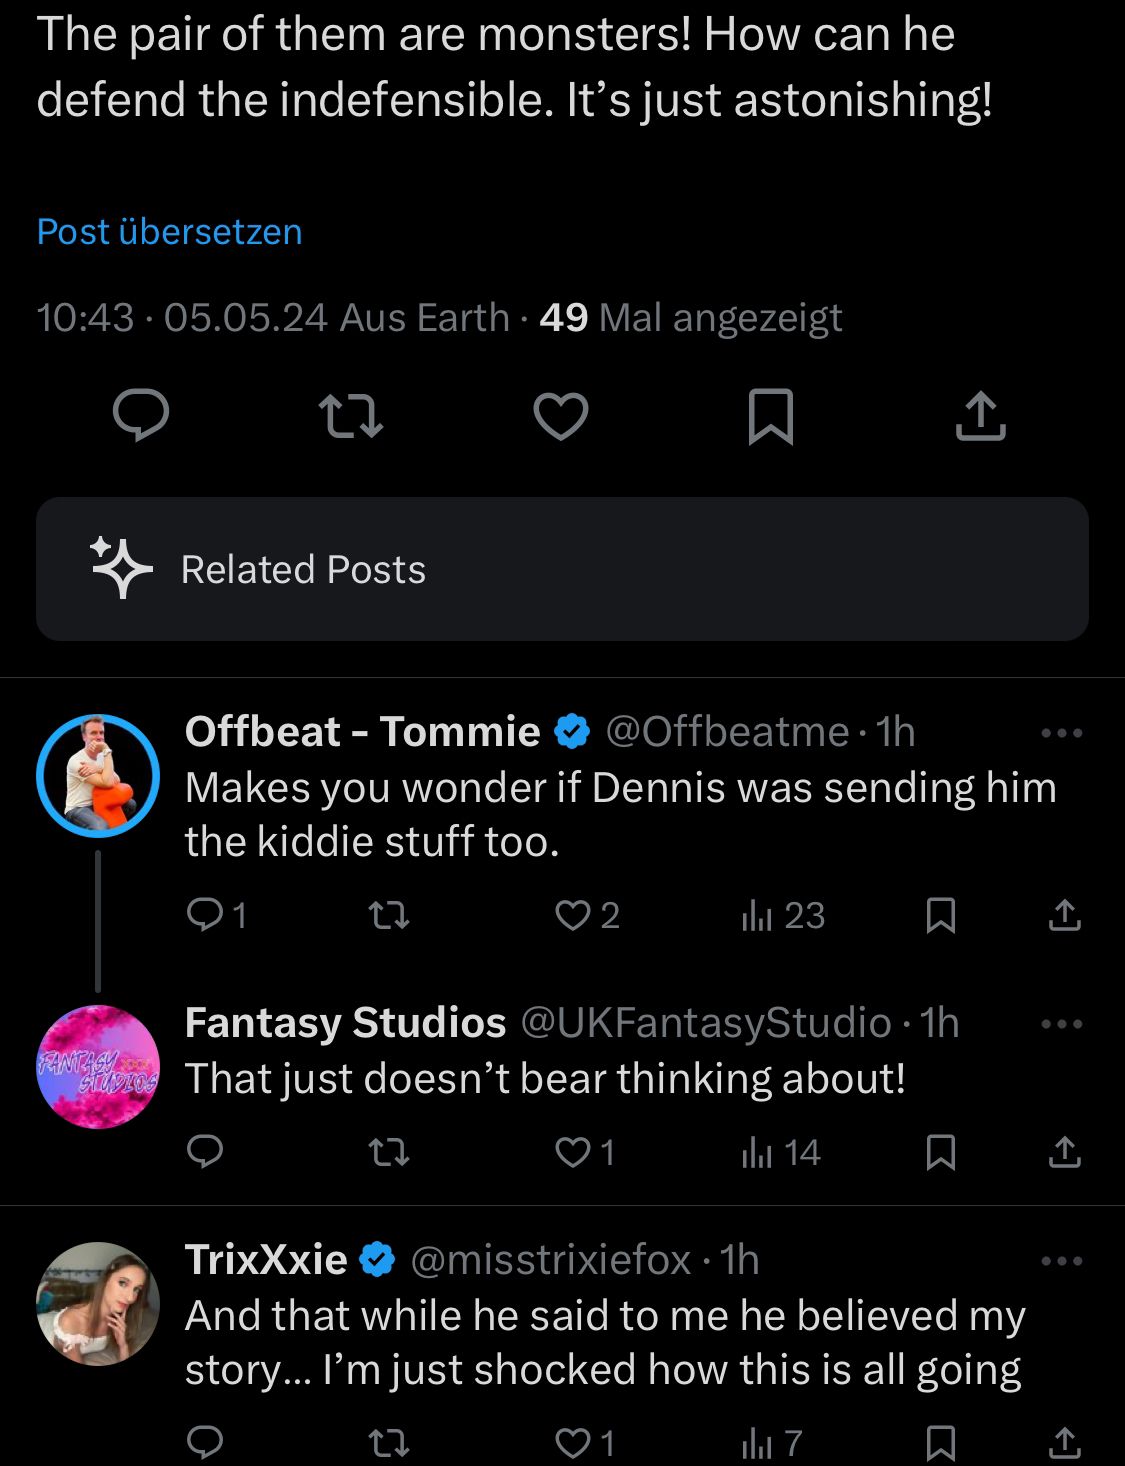Open @misstrixiefox profile handle
Viewport: 1125px width, 1466px height.
[x=551, y=1260]
